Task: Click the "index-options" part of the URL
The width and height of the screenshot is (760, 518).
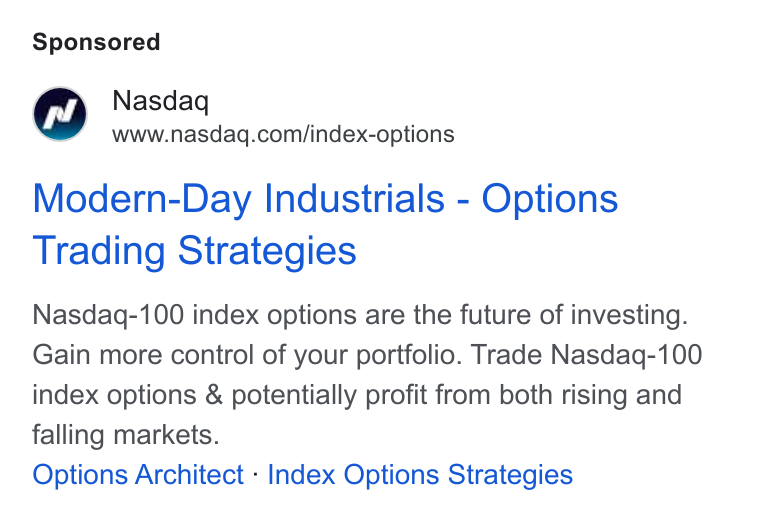Action: 382,135
